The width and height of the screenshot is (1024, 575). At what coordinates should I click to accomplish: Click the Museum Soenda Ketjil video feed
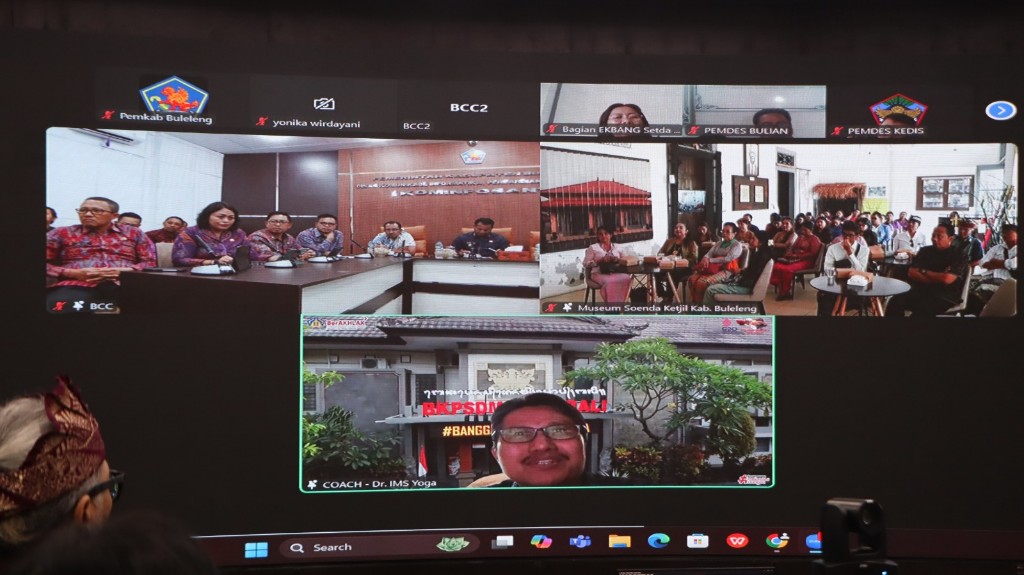click(x=778, y=228)
